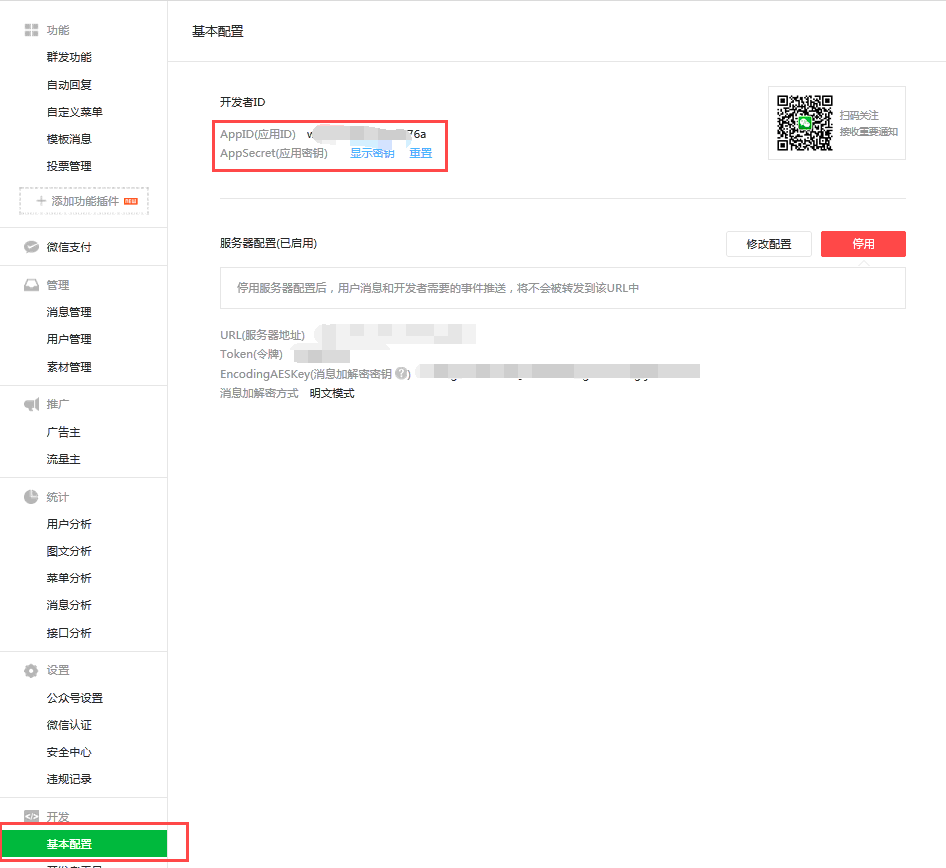Click the 明文模式 value

pyautogui.click(x=332, y=393)
